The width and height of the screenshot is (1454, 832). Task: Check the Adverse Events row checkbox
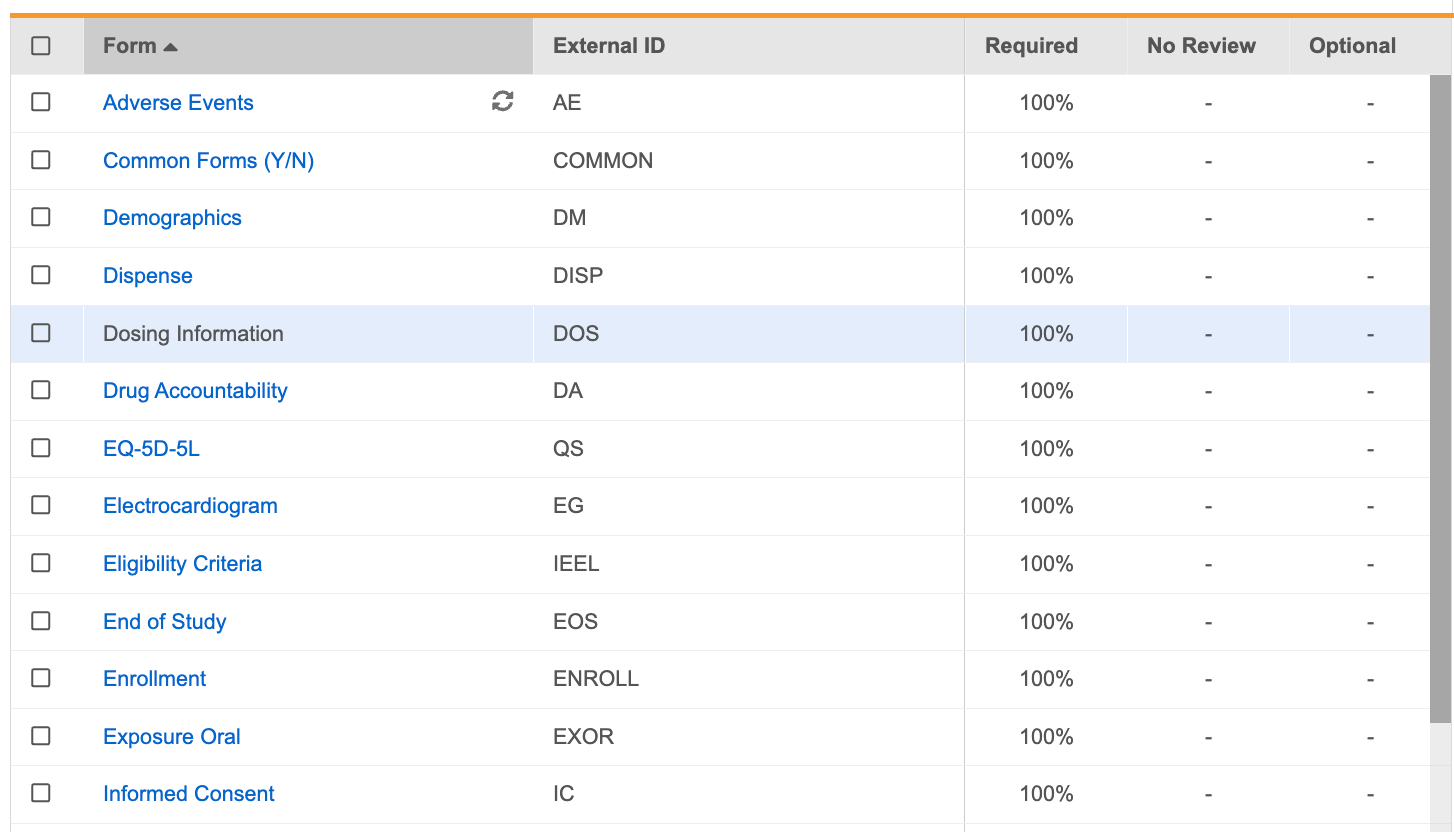(41, 102)
